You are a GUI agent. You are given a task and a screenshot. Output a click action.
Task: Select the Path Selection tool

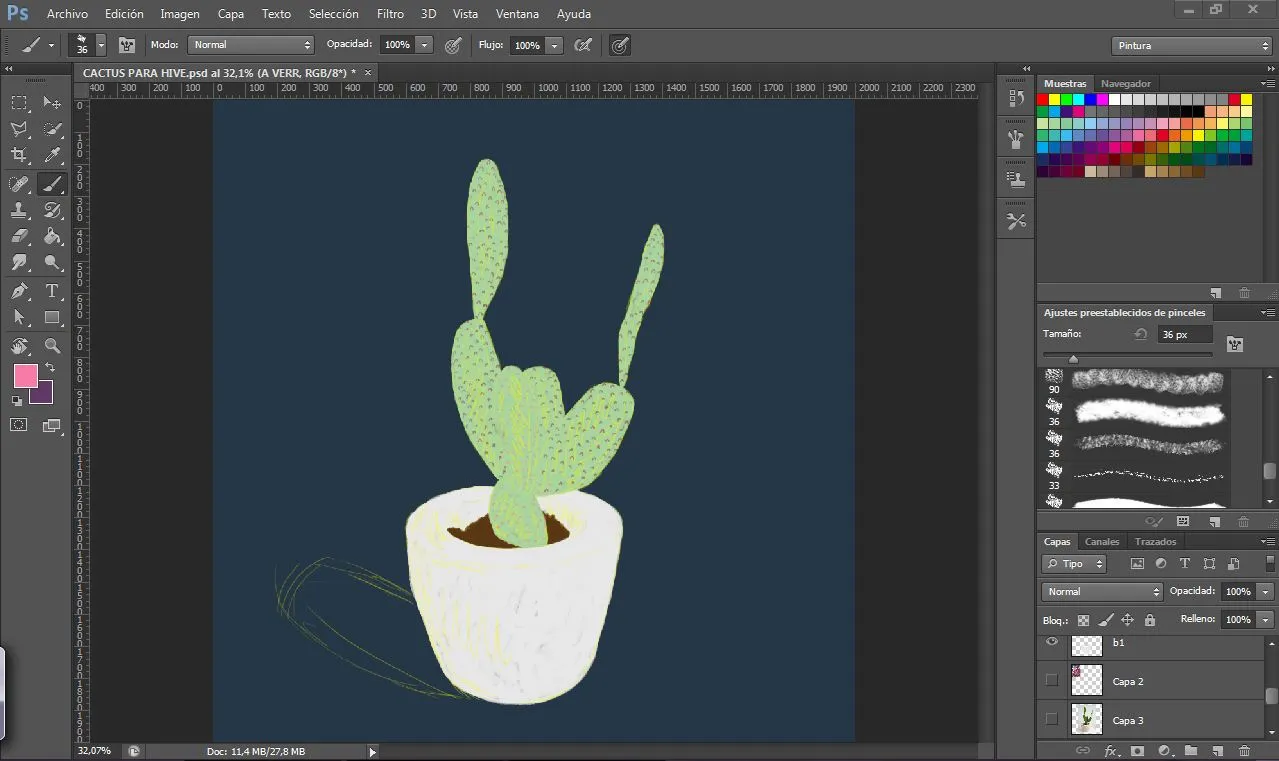coord(19,318)
